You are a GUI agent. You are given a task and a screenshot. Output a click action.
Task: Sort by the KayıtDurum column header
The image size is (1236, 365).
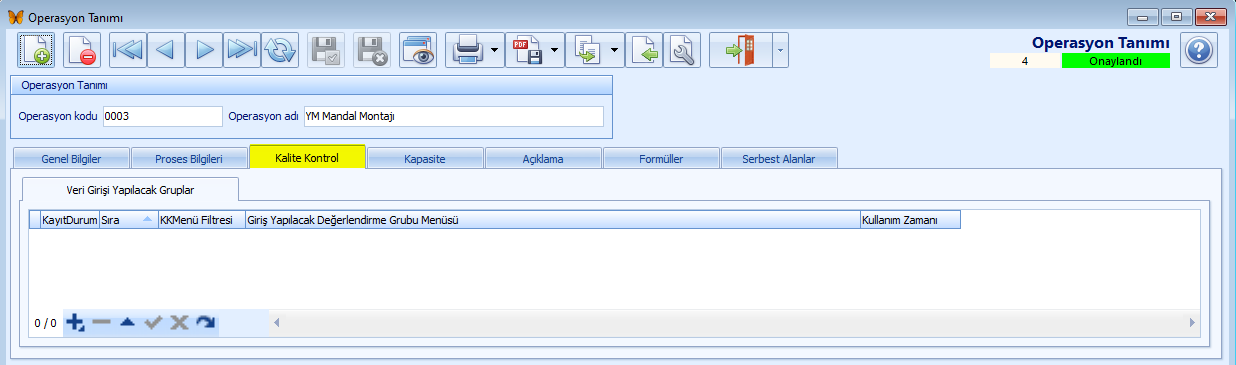click(x=69, y=220)
